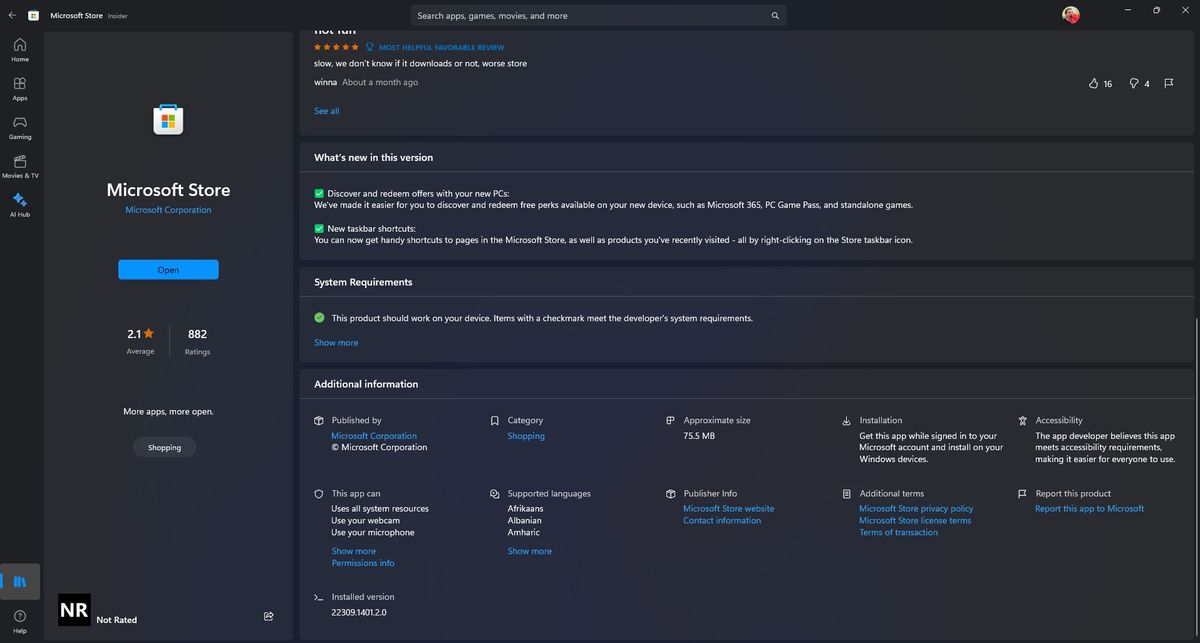Go to the Home tab
The width and height of the screenshot is (1200, 643).
(x=20, y=49)
